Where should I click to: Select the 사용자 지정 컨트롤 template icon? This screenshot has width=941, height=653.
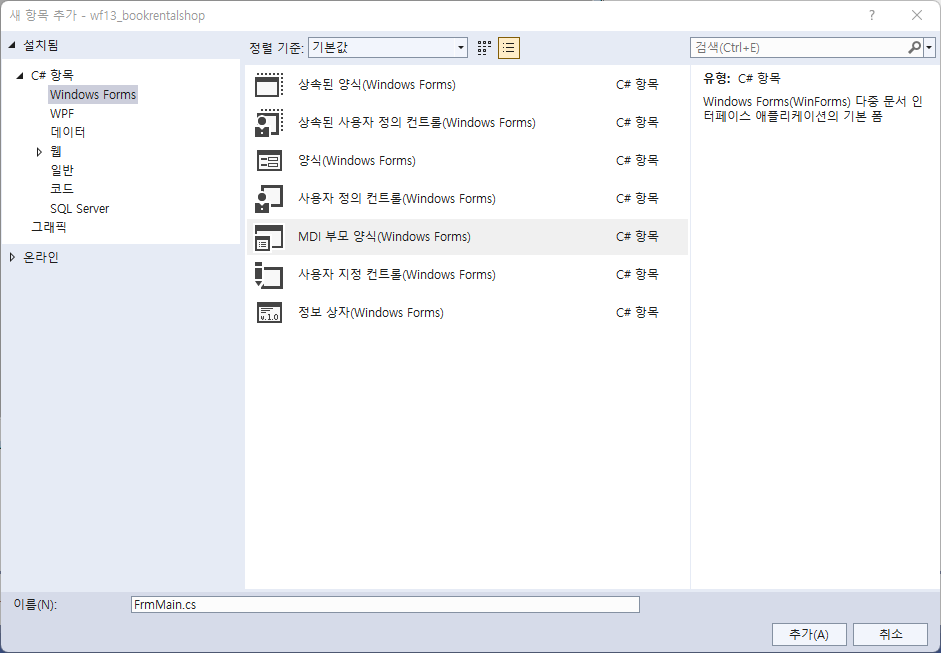269,275
